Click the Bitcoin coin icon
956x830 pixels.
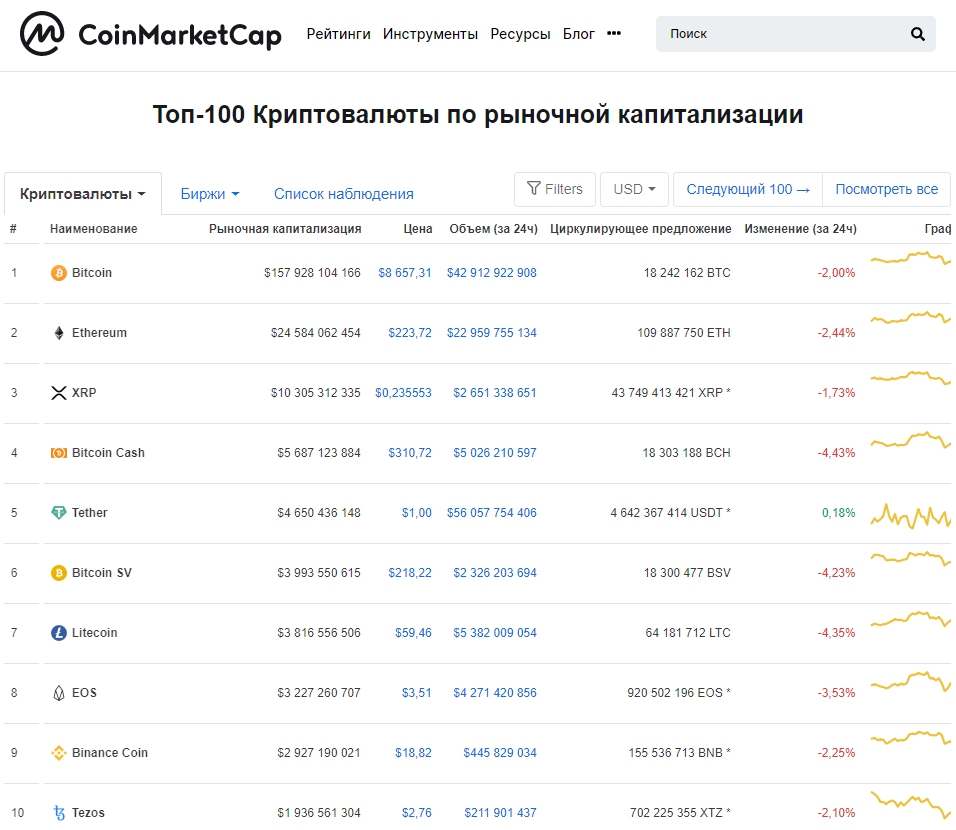58,272
